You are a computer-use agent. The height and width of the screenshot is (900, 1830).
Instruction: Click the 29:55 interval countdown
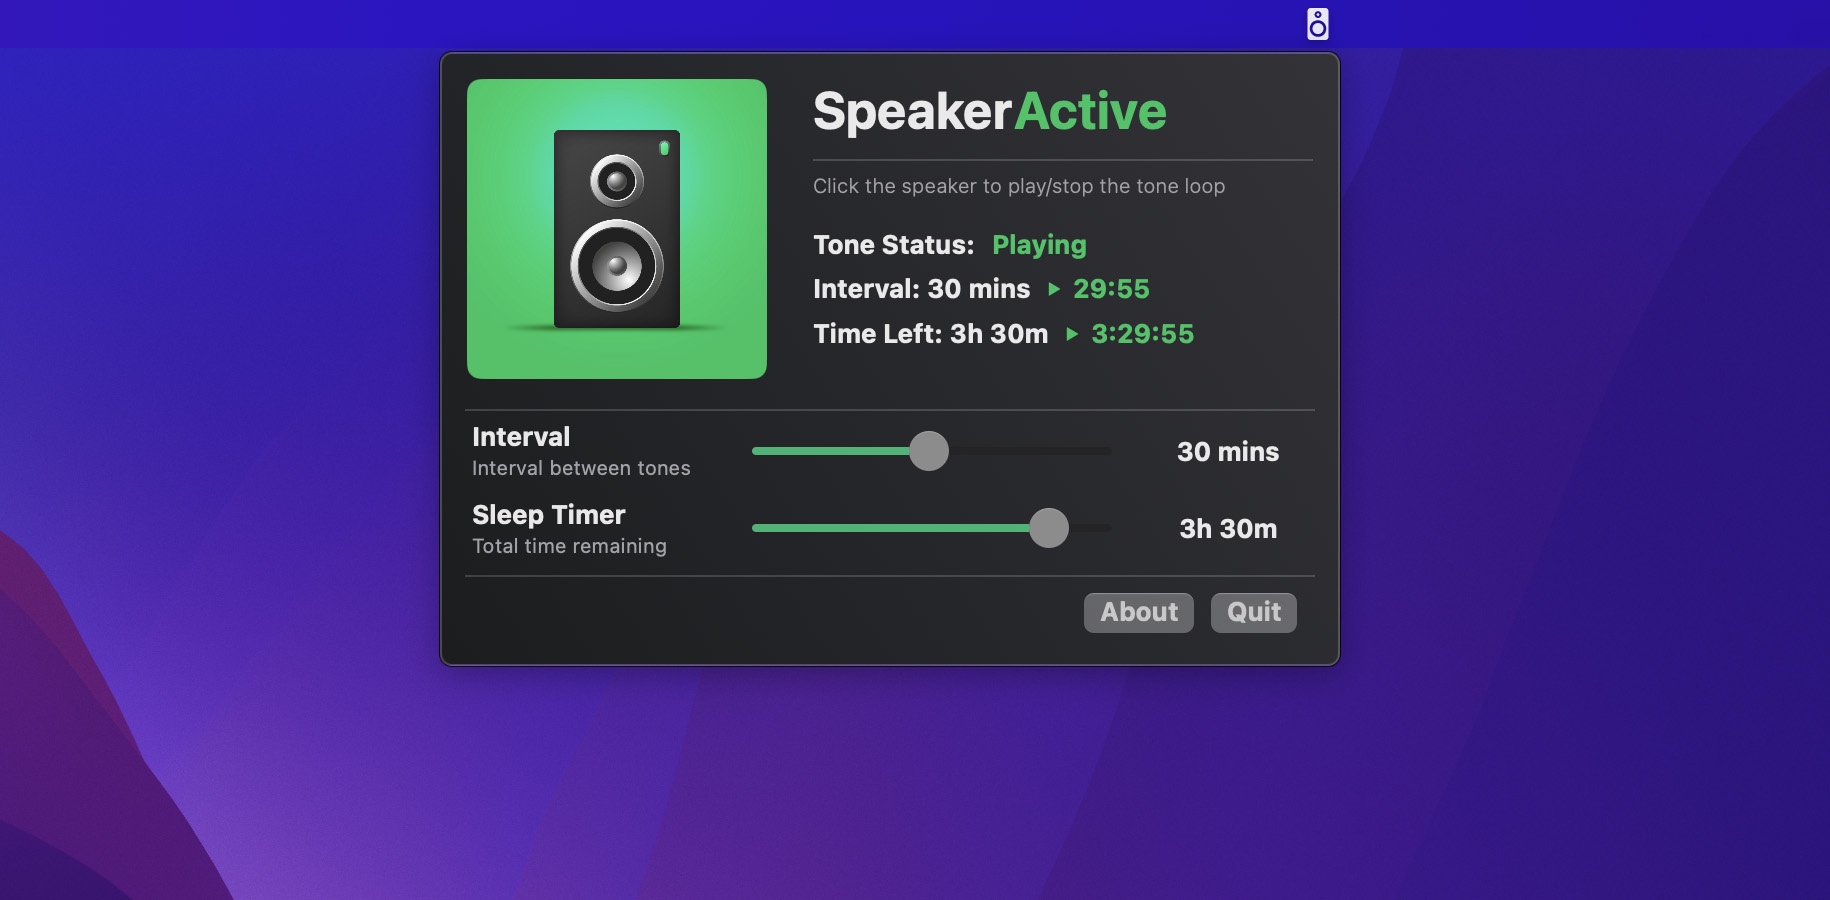pyautogui.click(x=1111, y=289)
